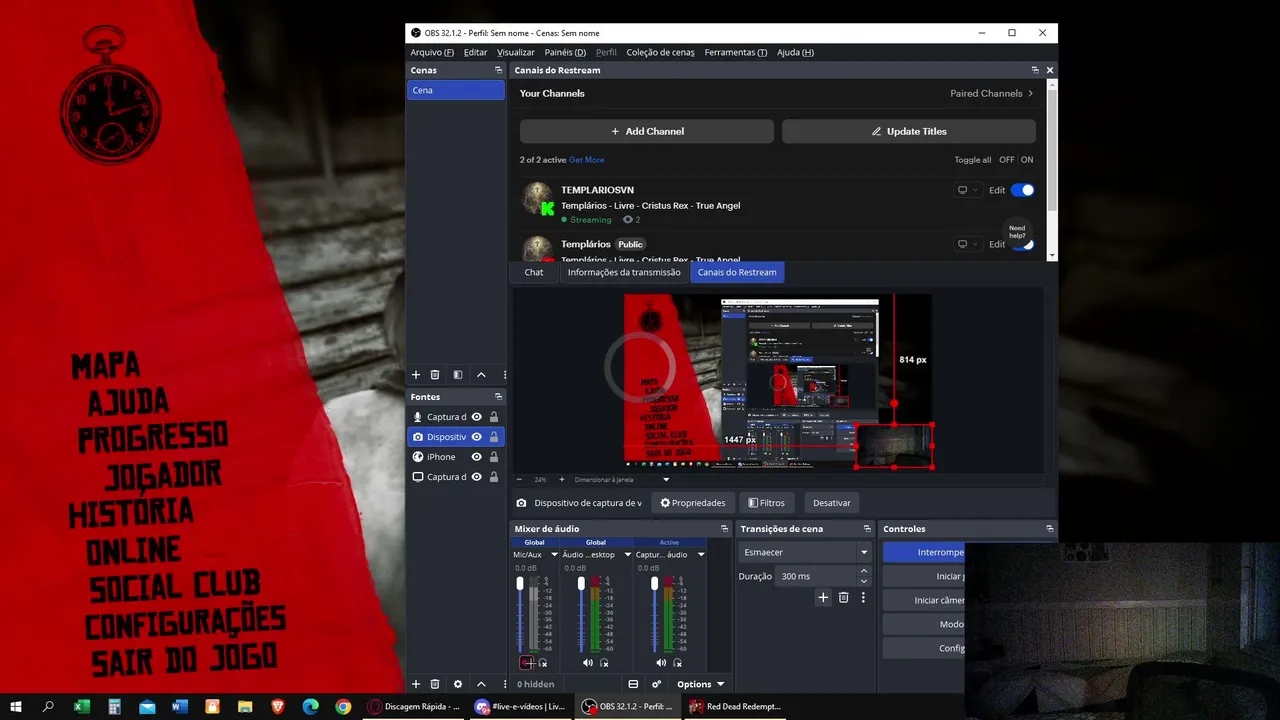Zoom out the preview with the minus icon
Viewport: 1280px width, 720px height.
click(519, 480)
